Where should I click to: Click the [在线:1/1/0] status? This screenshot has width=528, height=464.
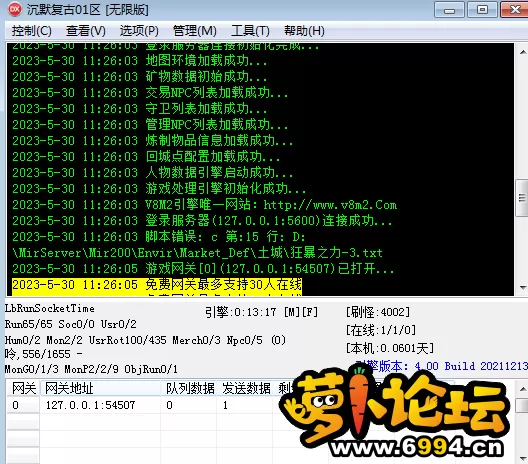(x=381, y=330)
